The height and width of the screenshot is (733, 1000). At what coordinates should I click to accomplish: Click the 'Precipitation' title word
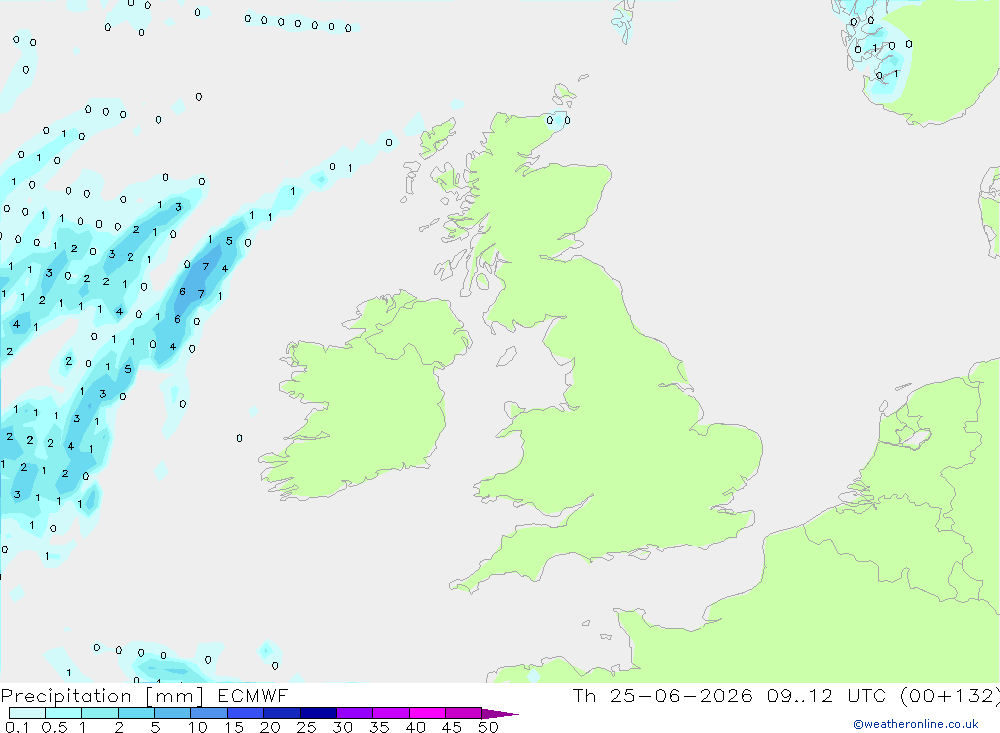coord(66,696)
